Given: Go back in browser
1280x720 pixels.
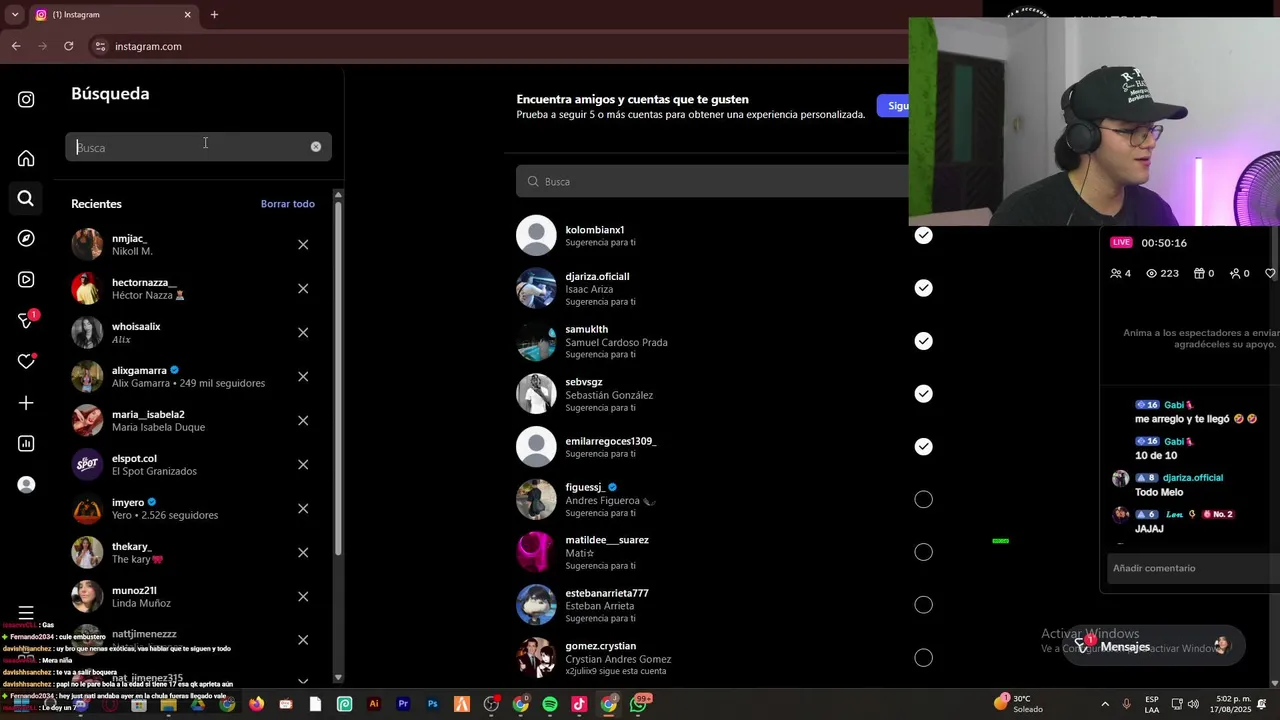Looking at the screenshot, I should coord(16,46).
